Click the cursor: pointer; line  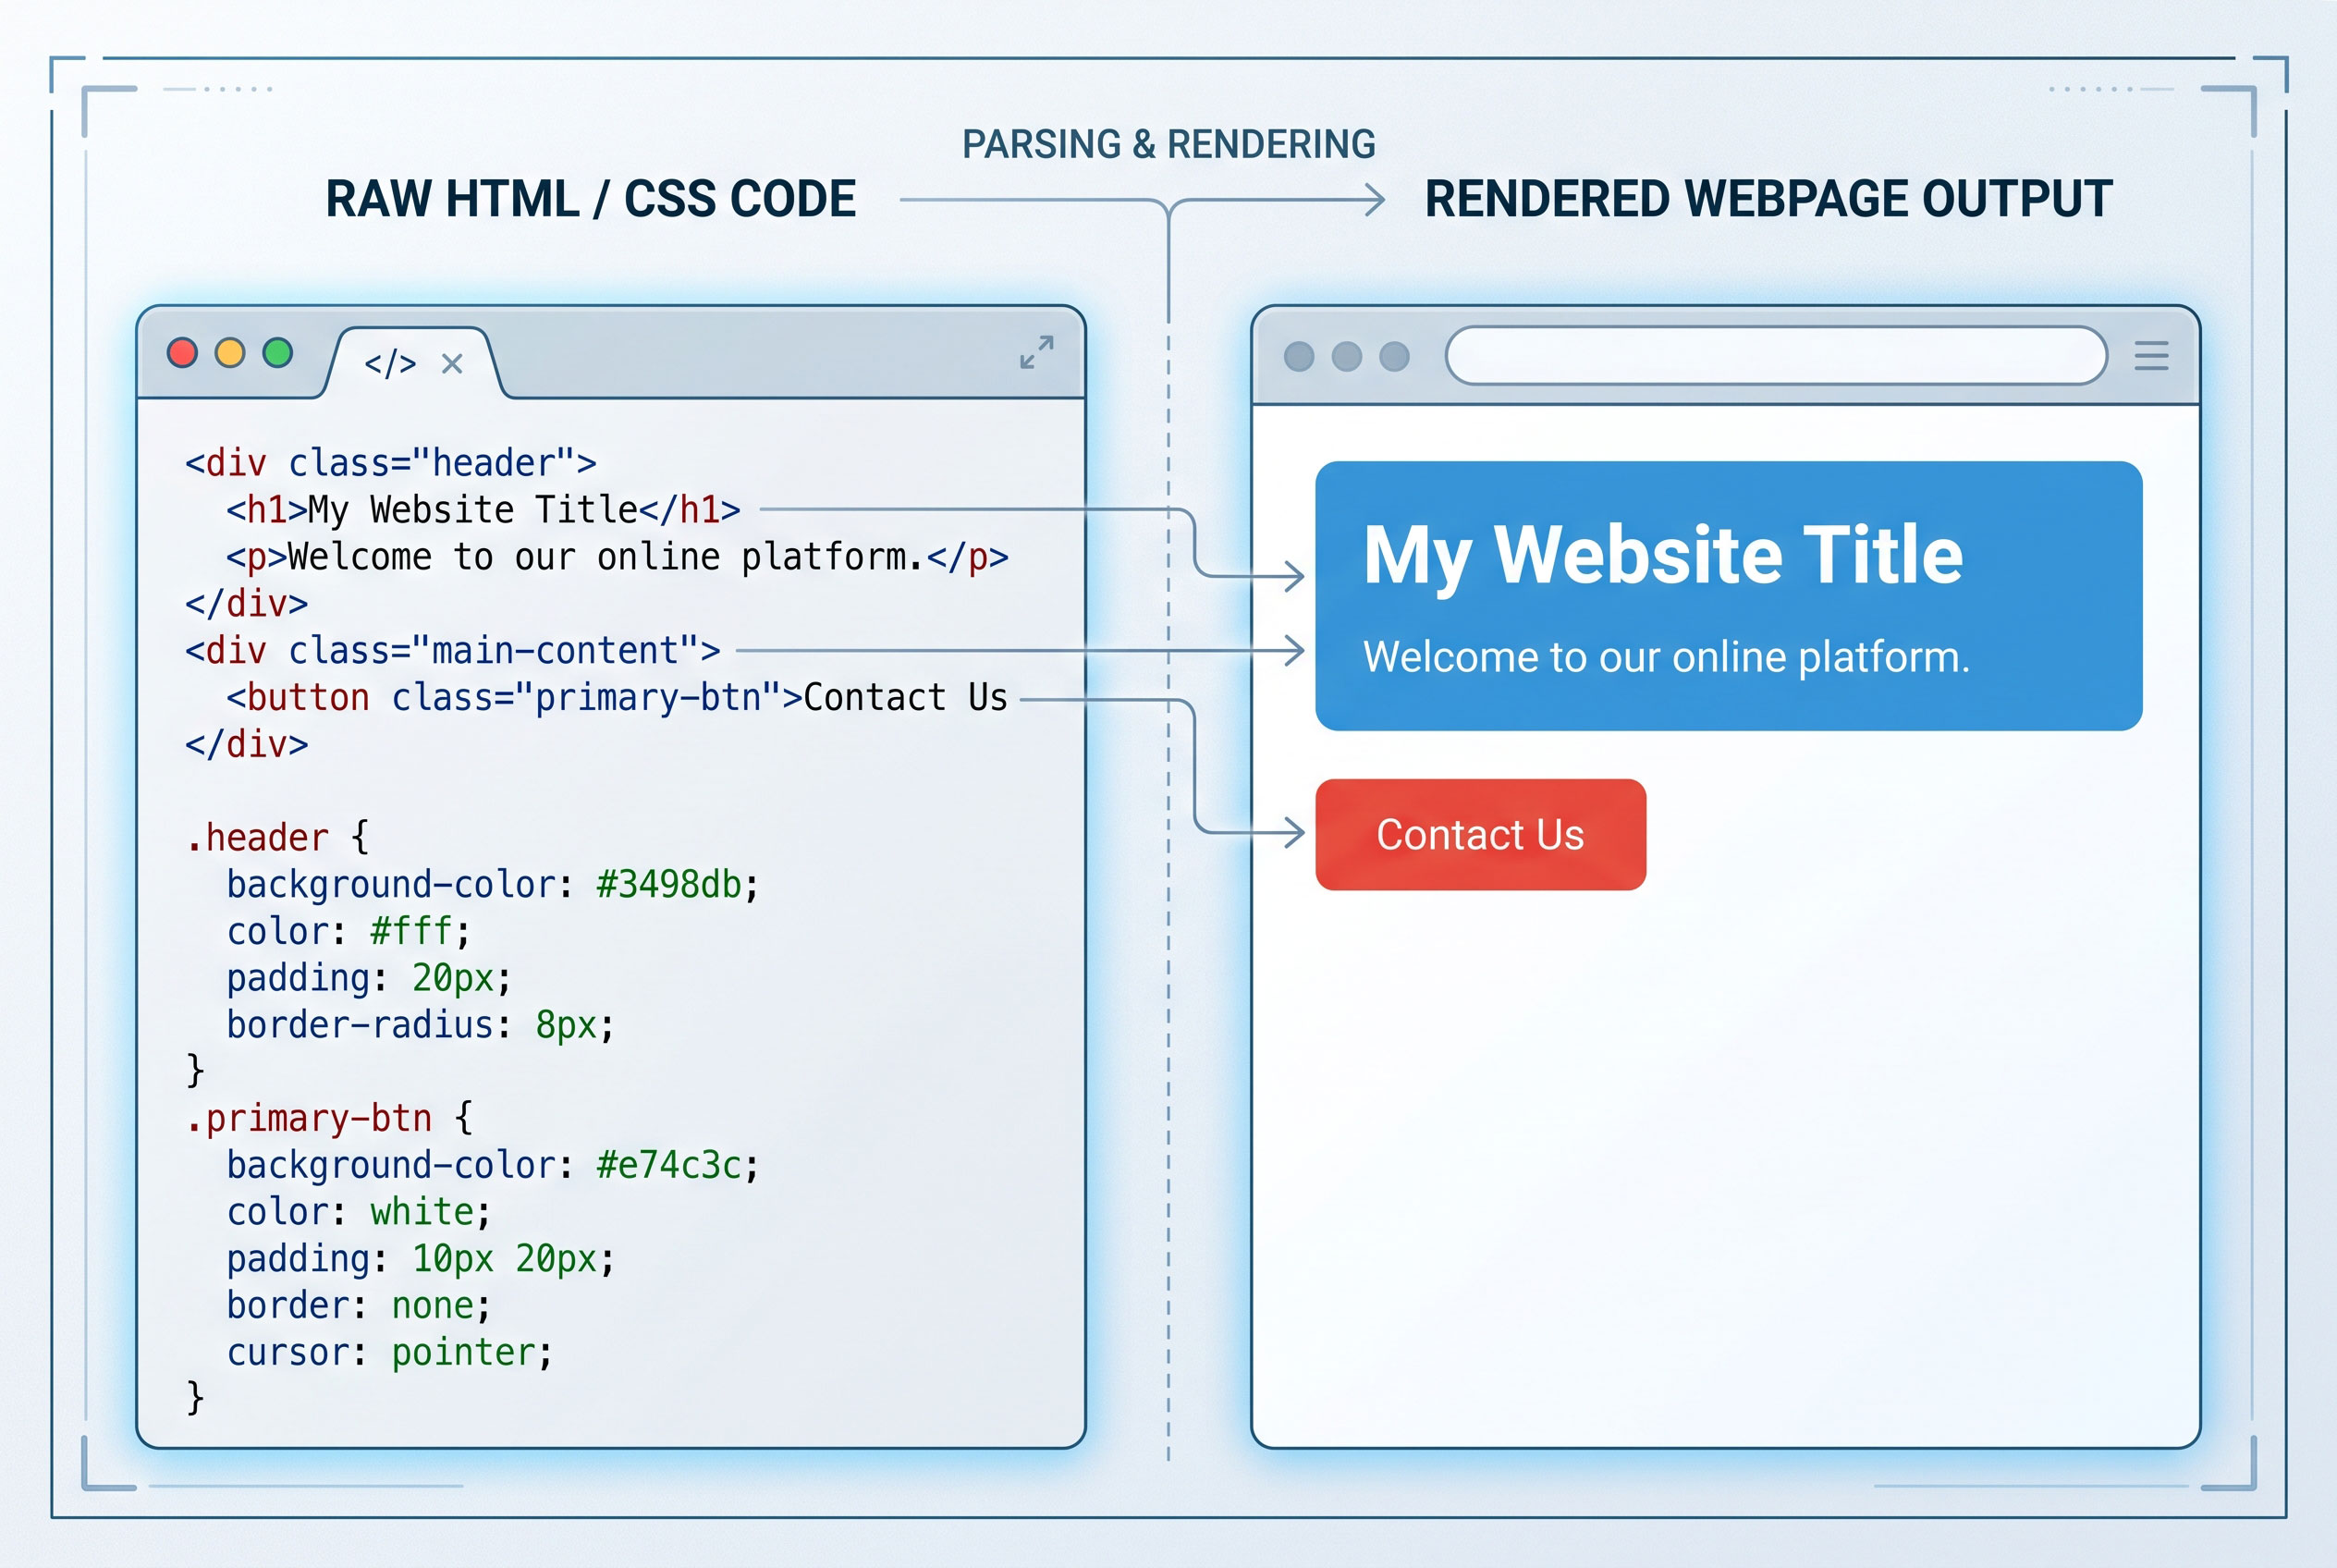390,1353
